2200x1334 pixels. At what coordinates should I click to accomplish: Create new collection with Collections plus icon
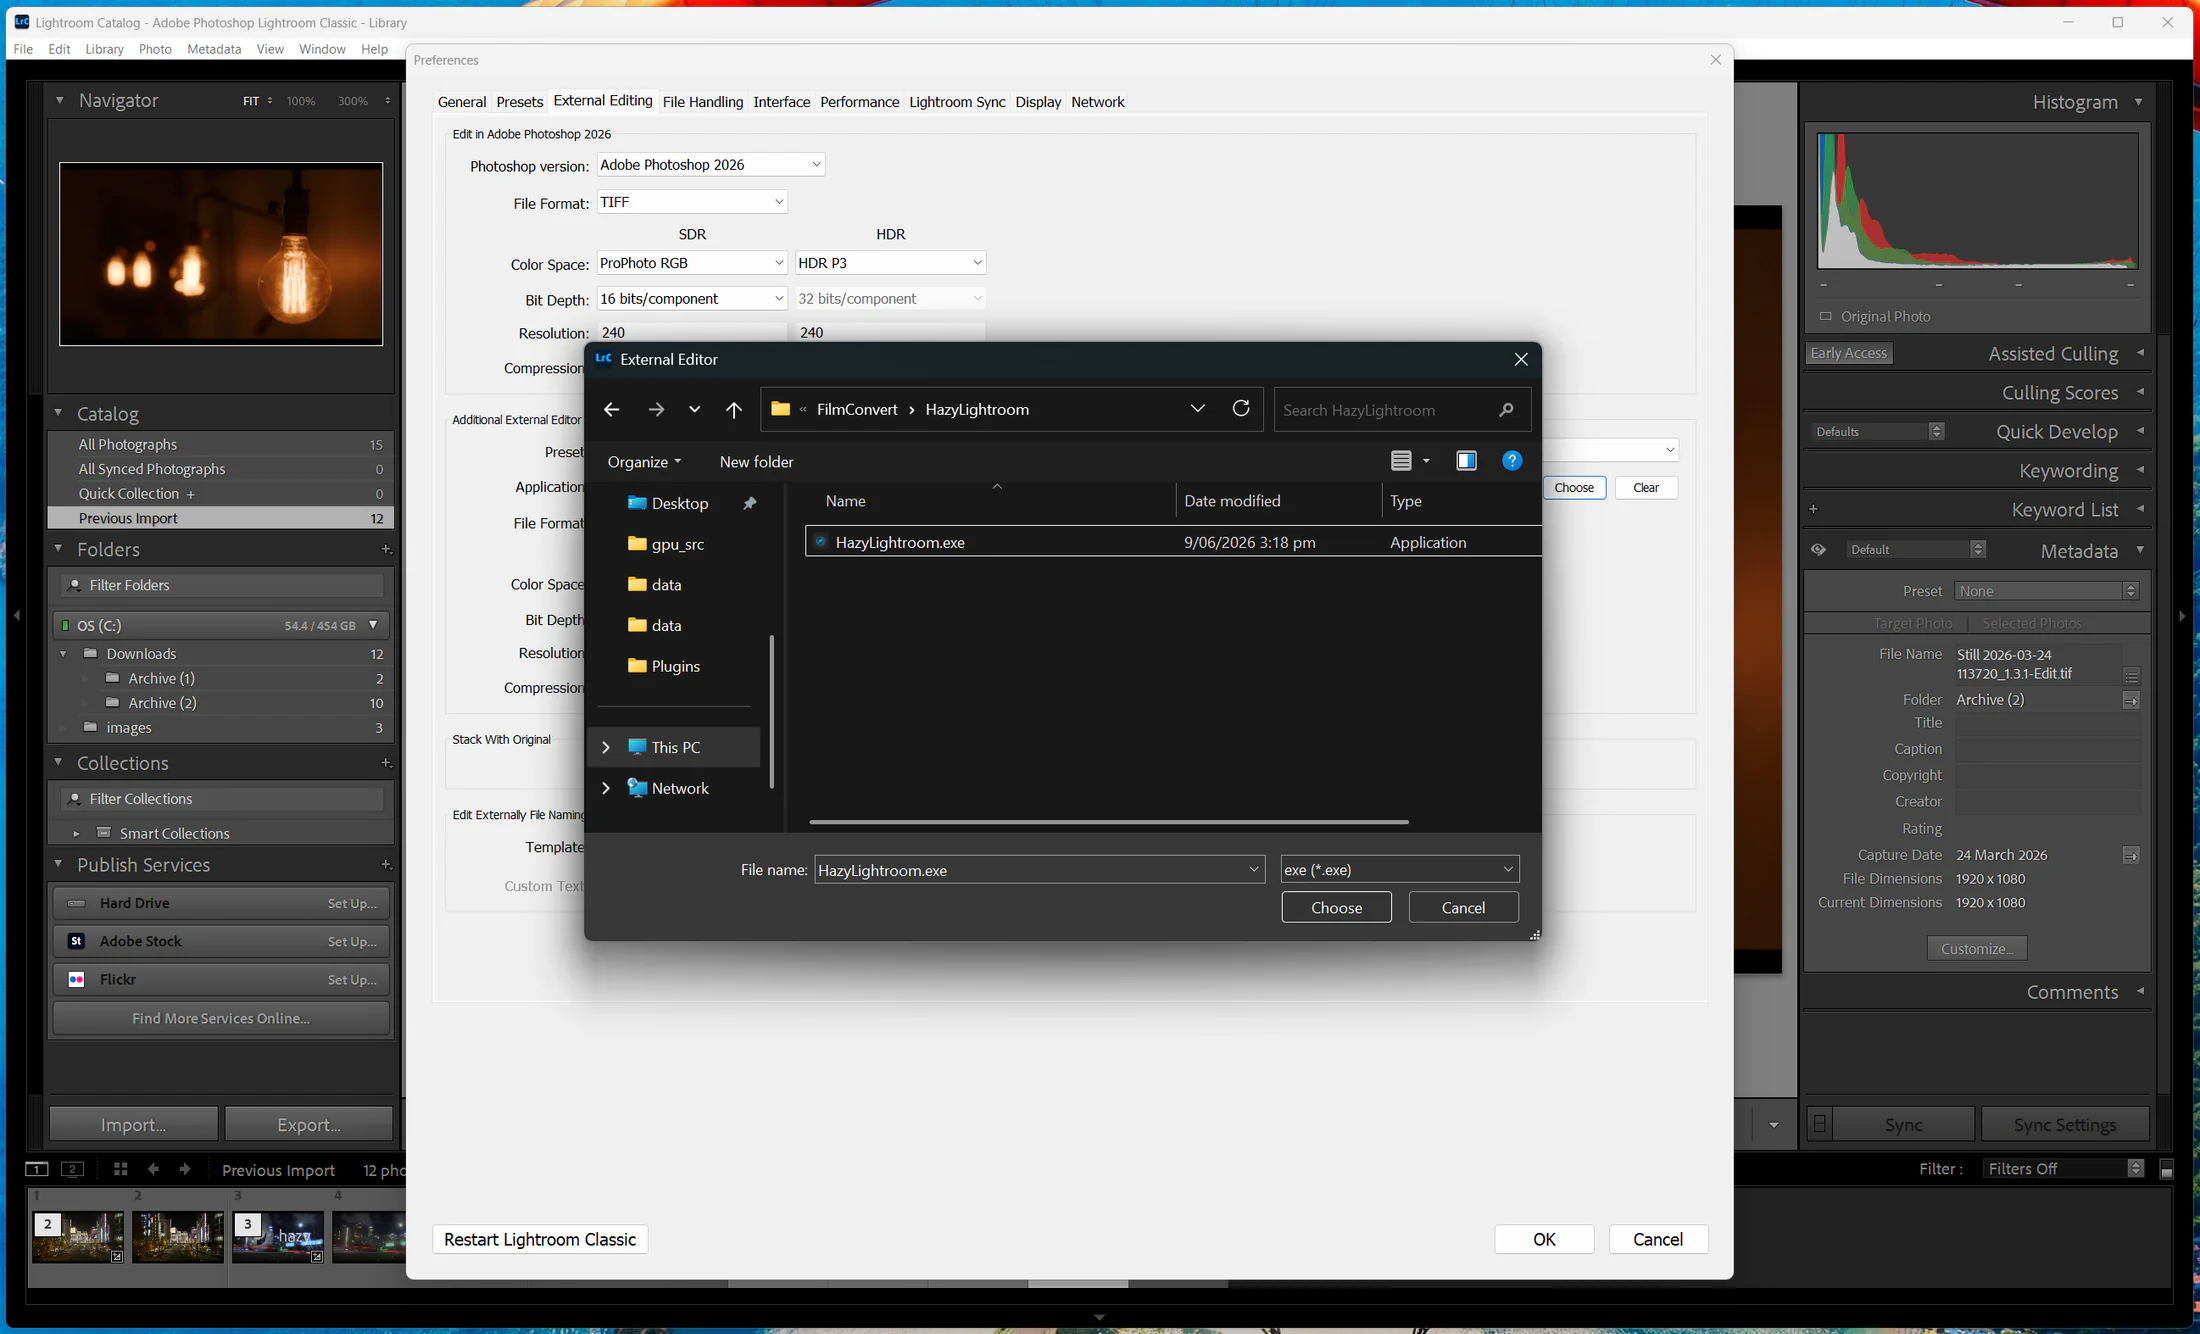(x=386, y=763)
